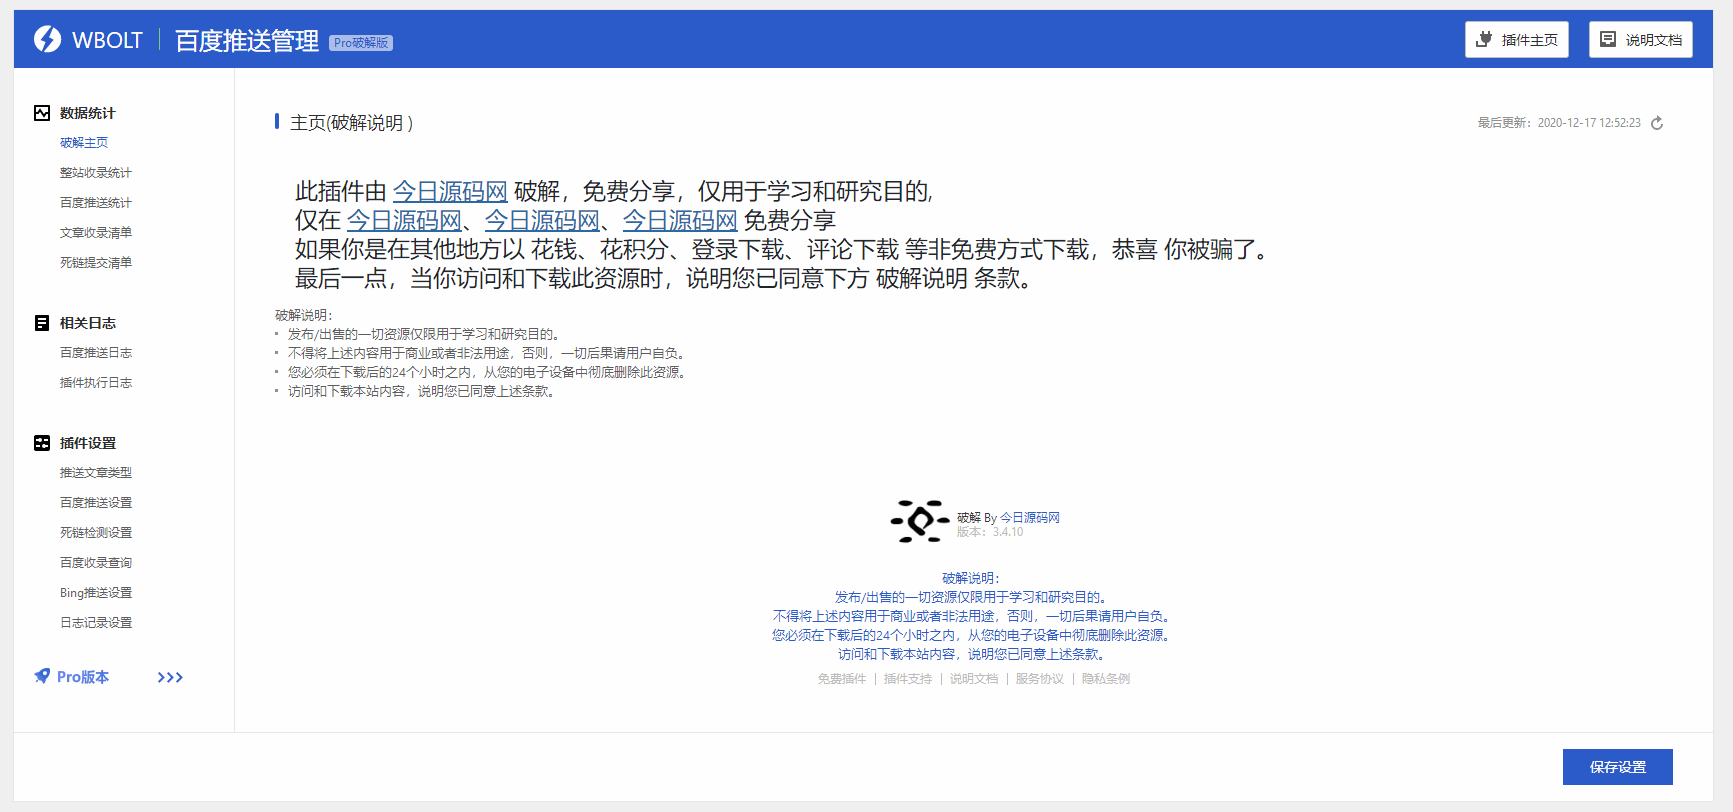Image resolution: width=1733 pixels, height=812 pixels.
Task: Click the middle 今日源码网 link in second line
Action: tap(542, 220)
